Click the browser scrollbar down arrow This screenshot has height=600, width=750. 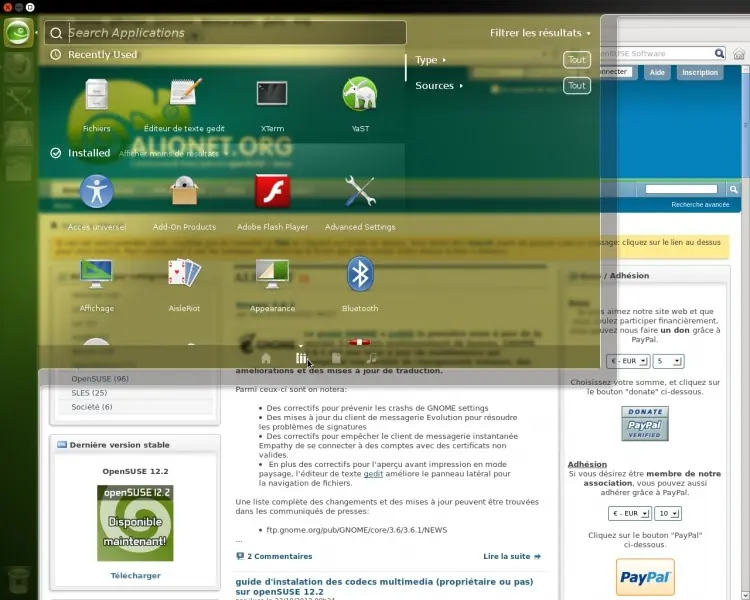pos(745,595)
